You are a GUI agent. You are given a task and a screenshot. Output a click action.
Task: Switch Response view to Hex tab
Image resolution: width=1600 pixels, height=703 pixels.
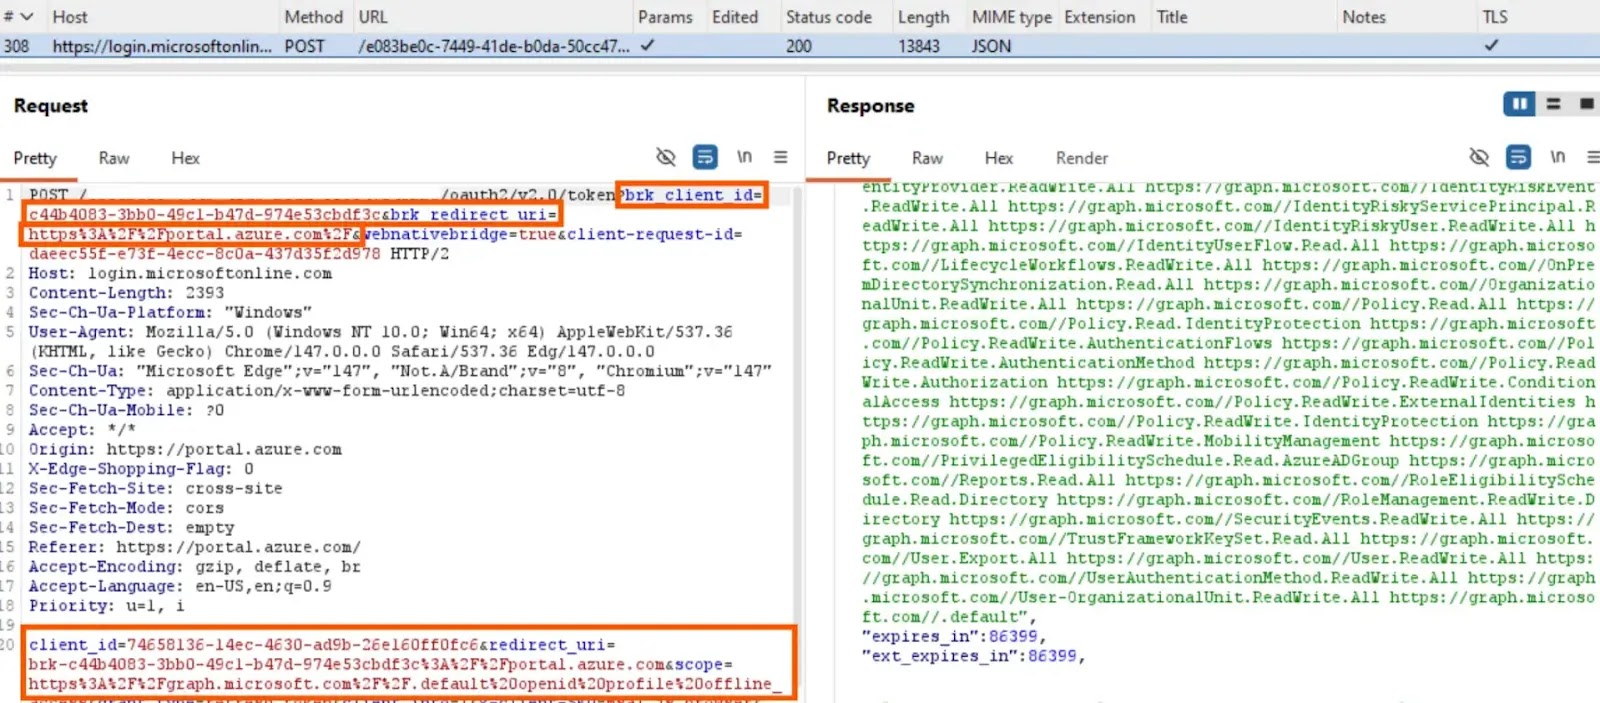pyautogui.click(x=998, y=158)
